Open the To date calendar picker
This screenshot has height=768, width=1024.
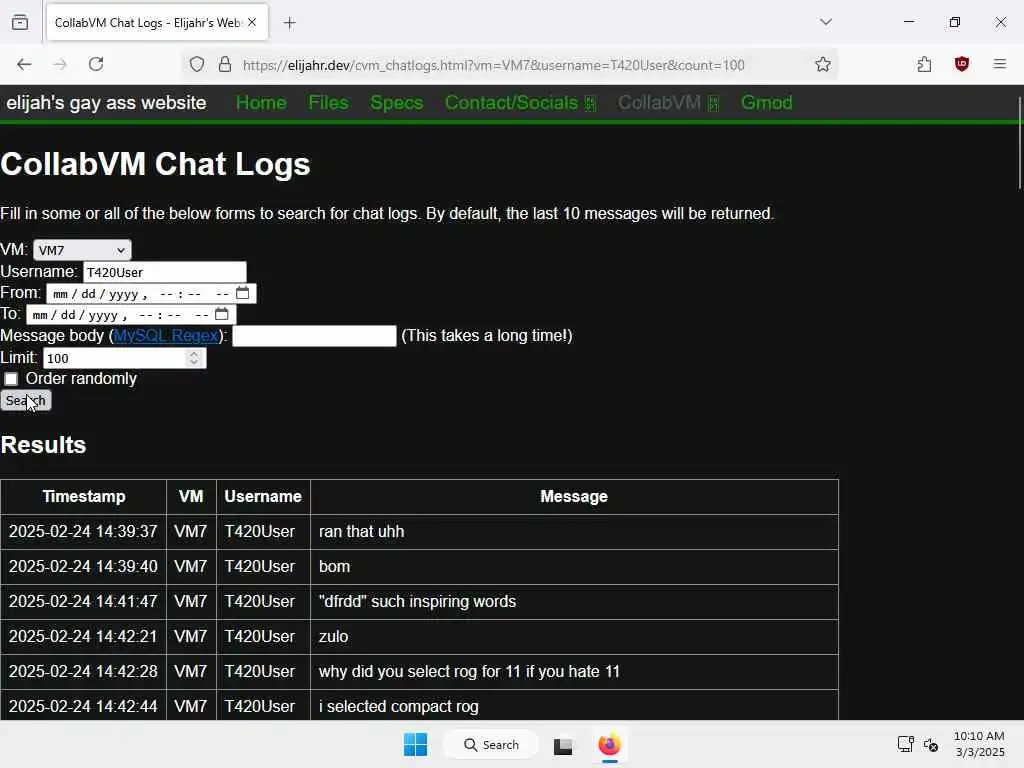pos(221,314)
